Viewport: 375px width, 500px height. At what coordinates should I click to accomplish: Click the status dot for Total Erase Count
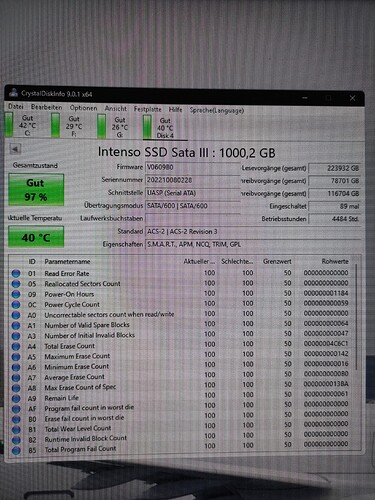click(x=16, y=346)
